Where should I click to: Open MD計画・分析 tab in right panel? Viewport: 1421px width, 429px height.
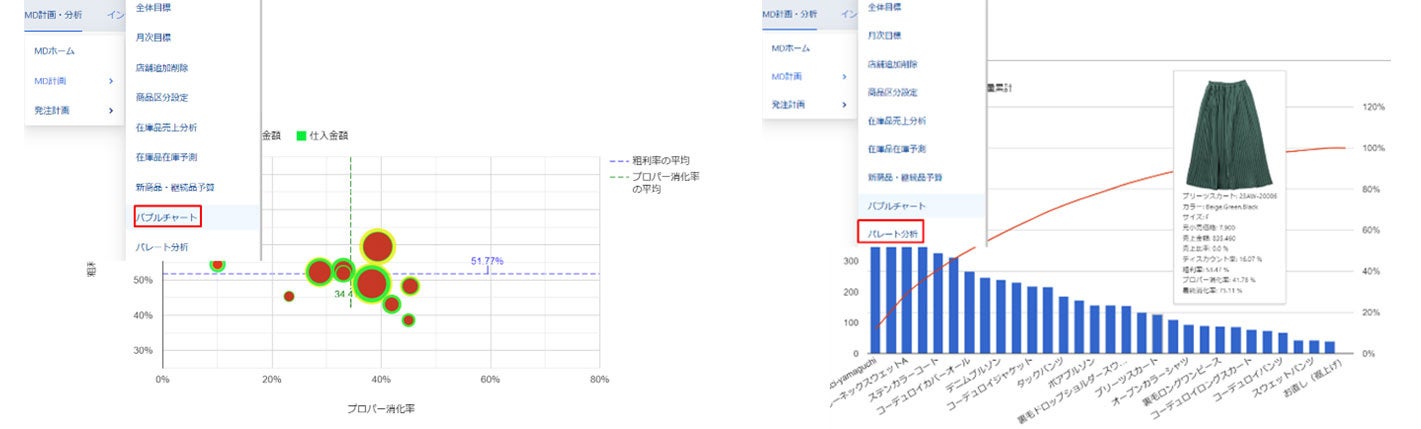[790, 14]
